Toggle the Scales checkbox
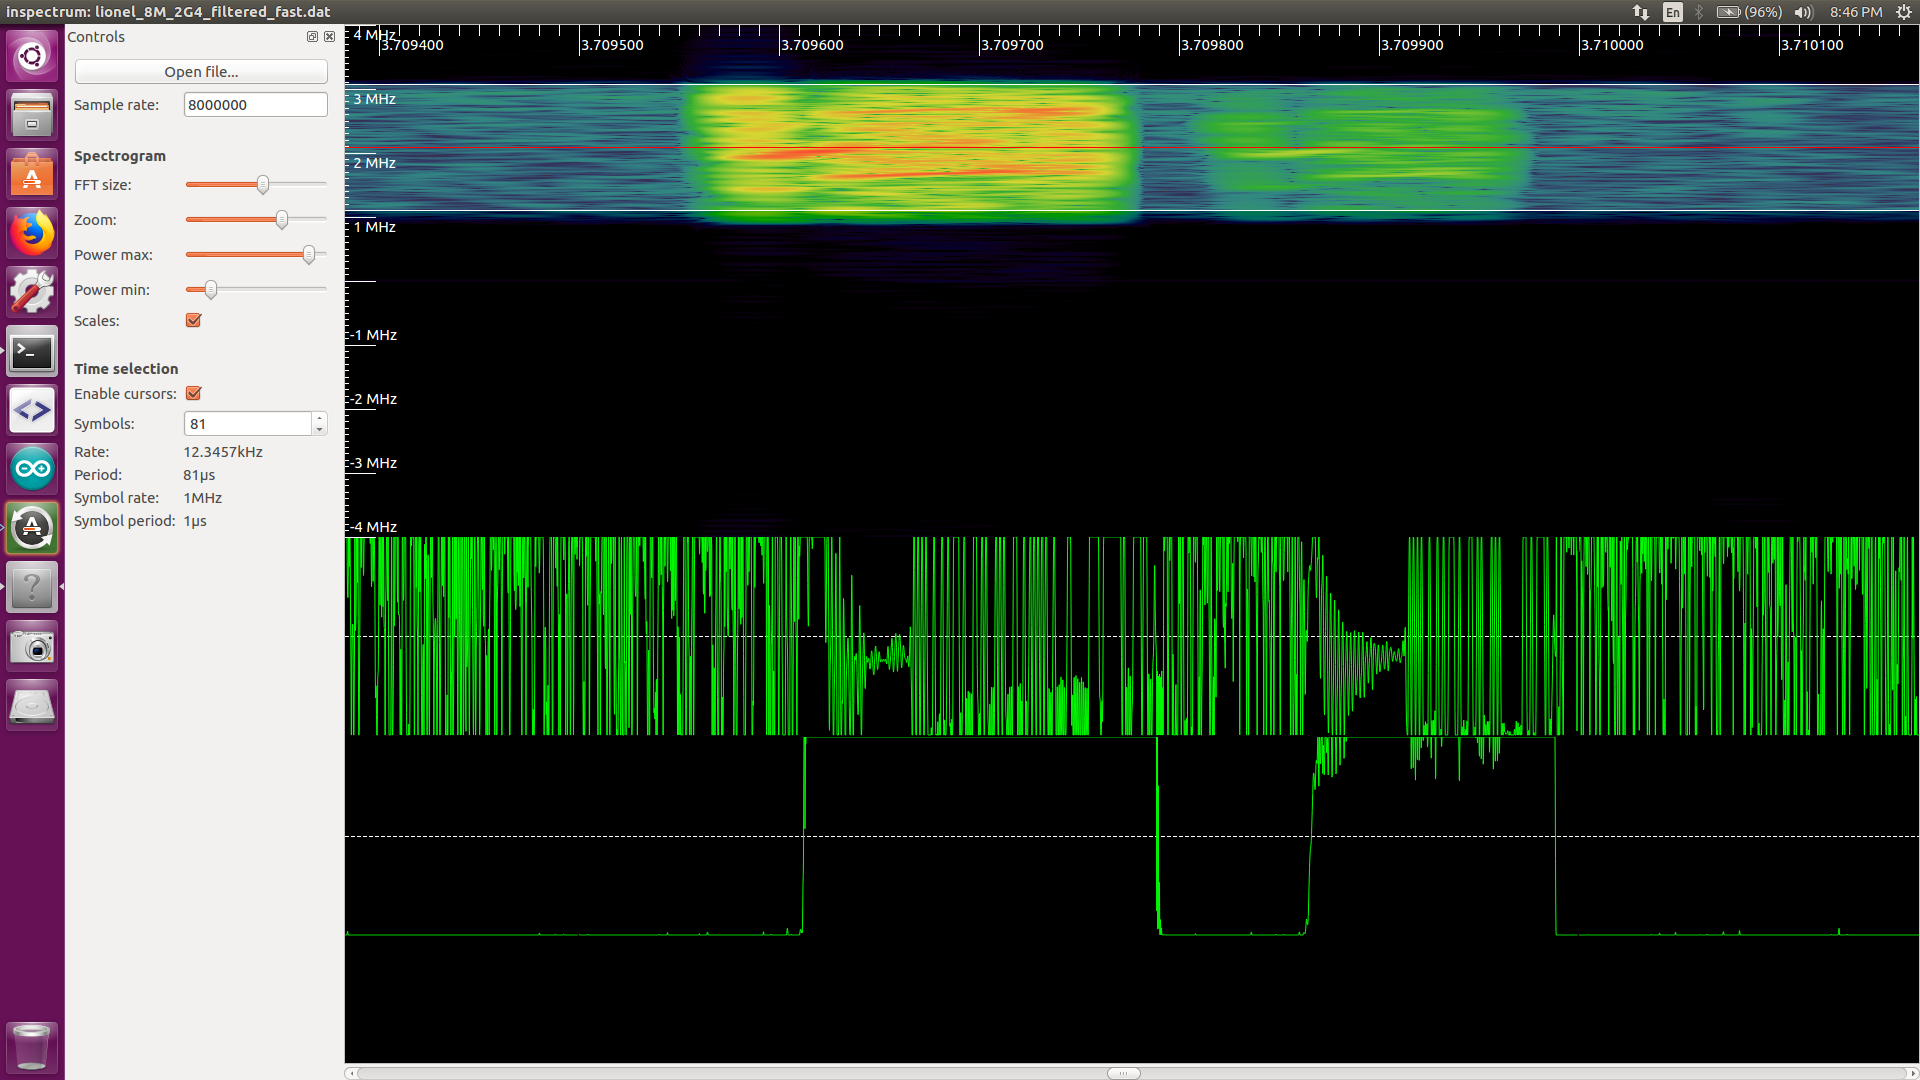 tap(194, 321)
